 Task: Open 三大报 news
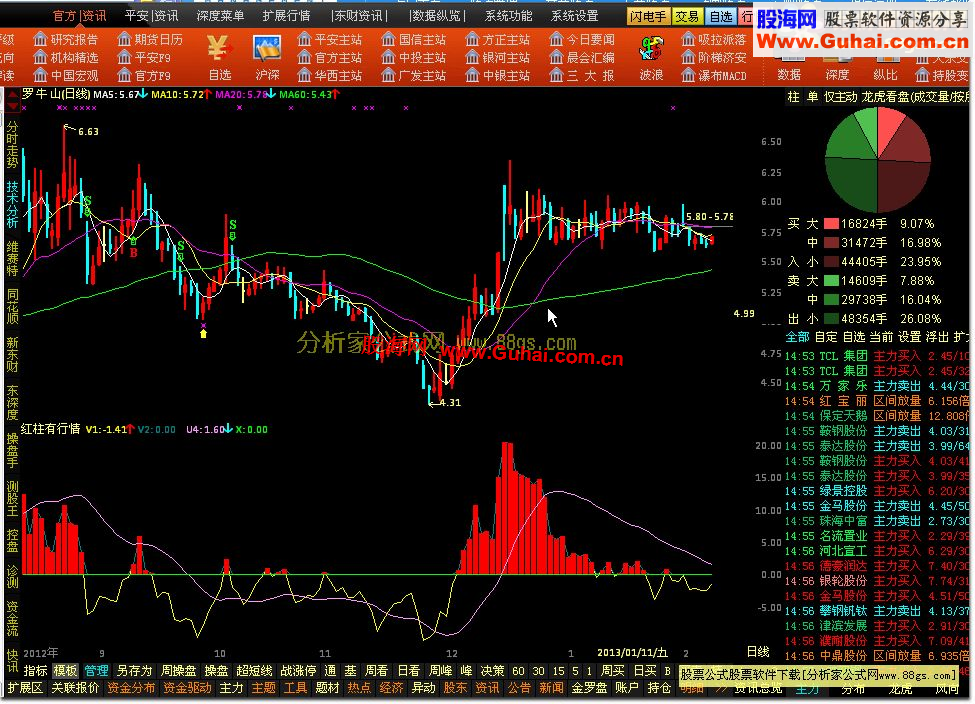(582, 76)
